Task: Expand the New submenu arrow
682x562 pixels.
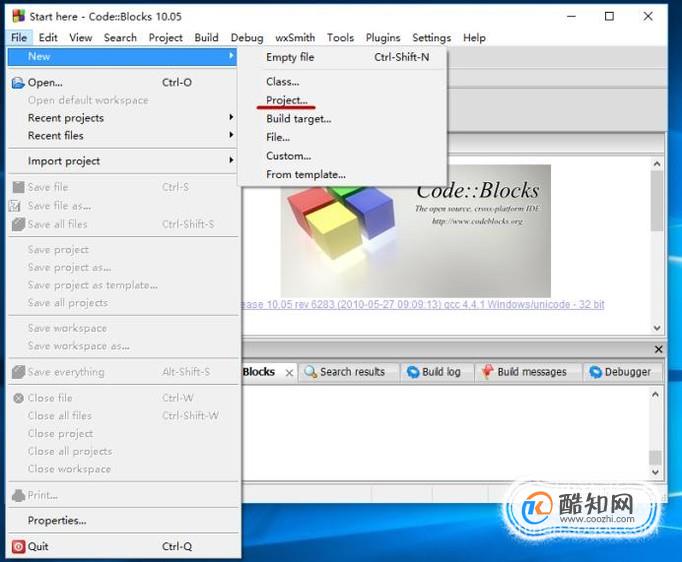Action: coord(231,56)
